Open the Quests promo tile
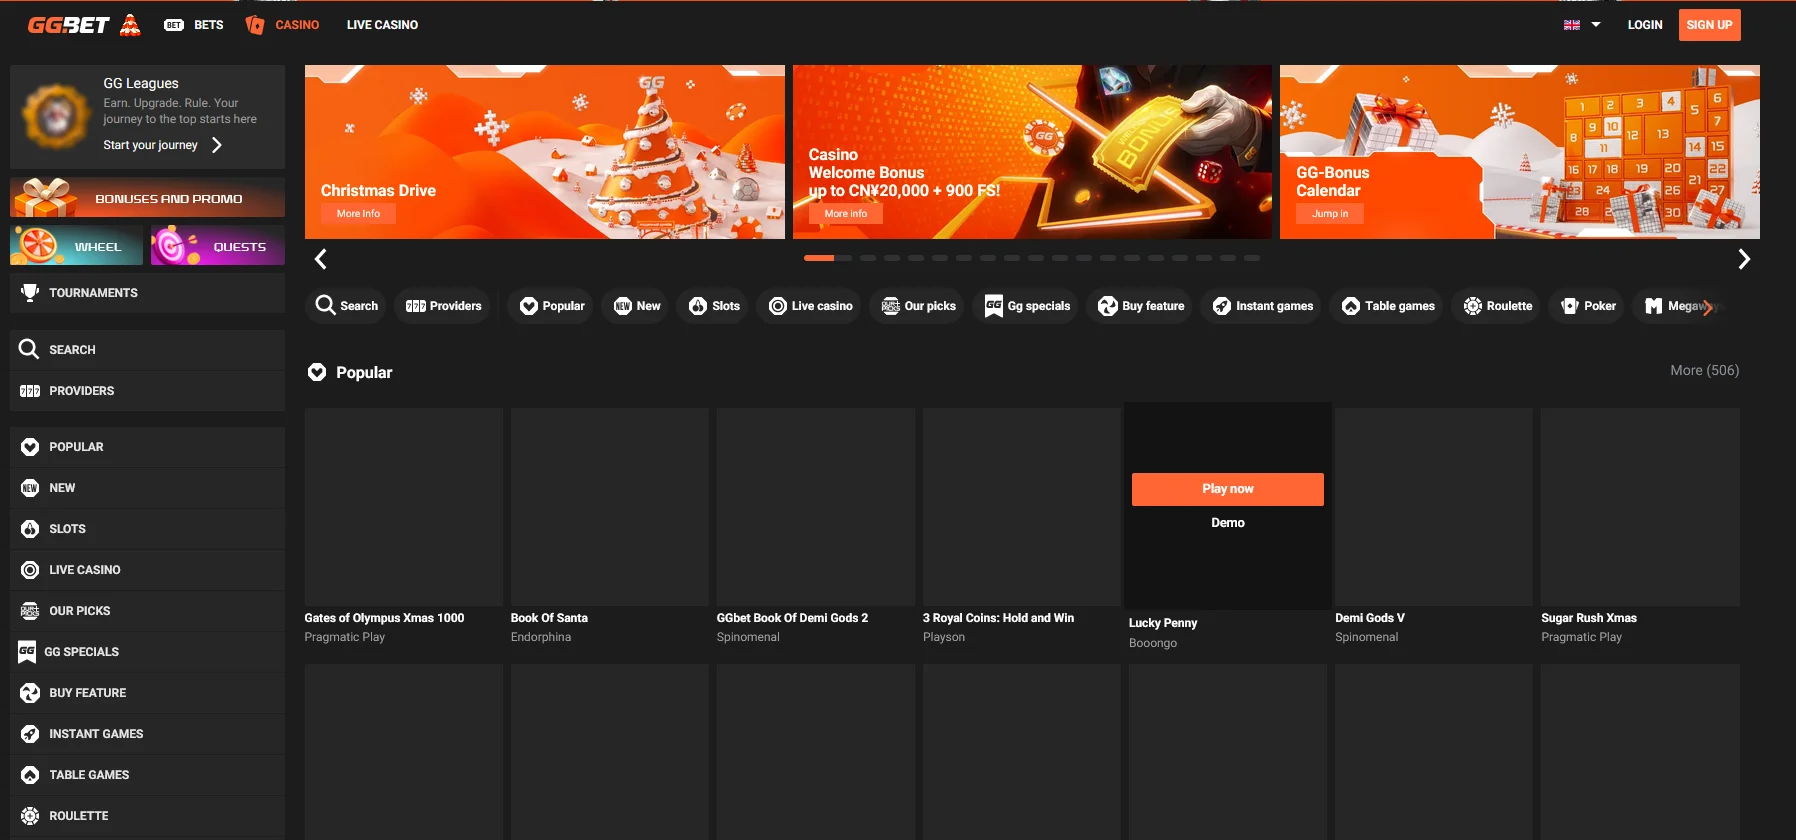This screenshot has height=840, width=1796. [218, 246]
